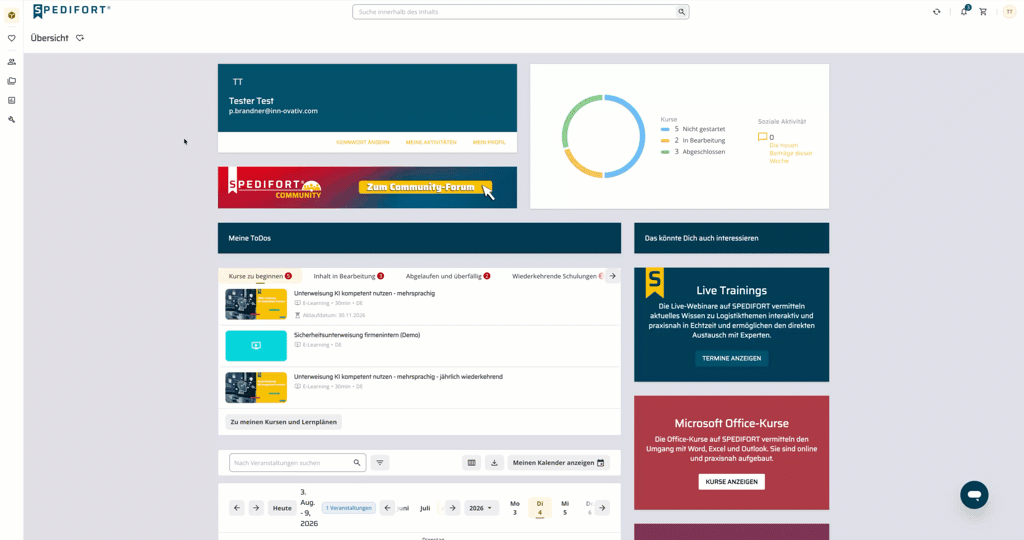Screen dimensions: 1024x540
Task: Show next months arrow after Juli
Action: (x=452, y=507)
